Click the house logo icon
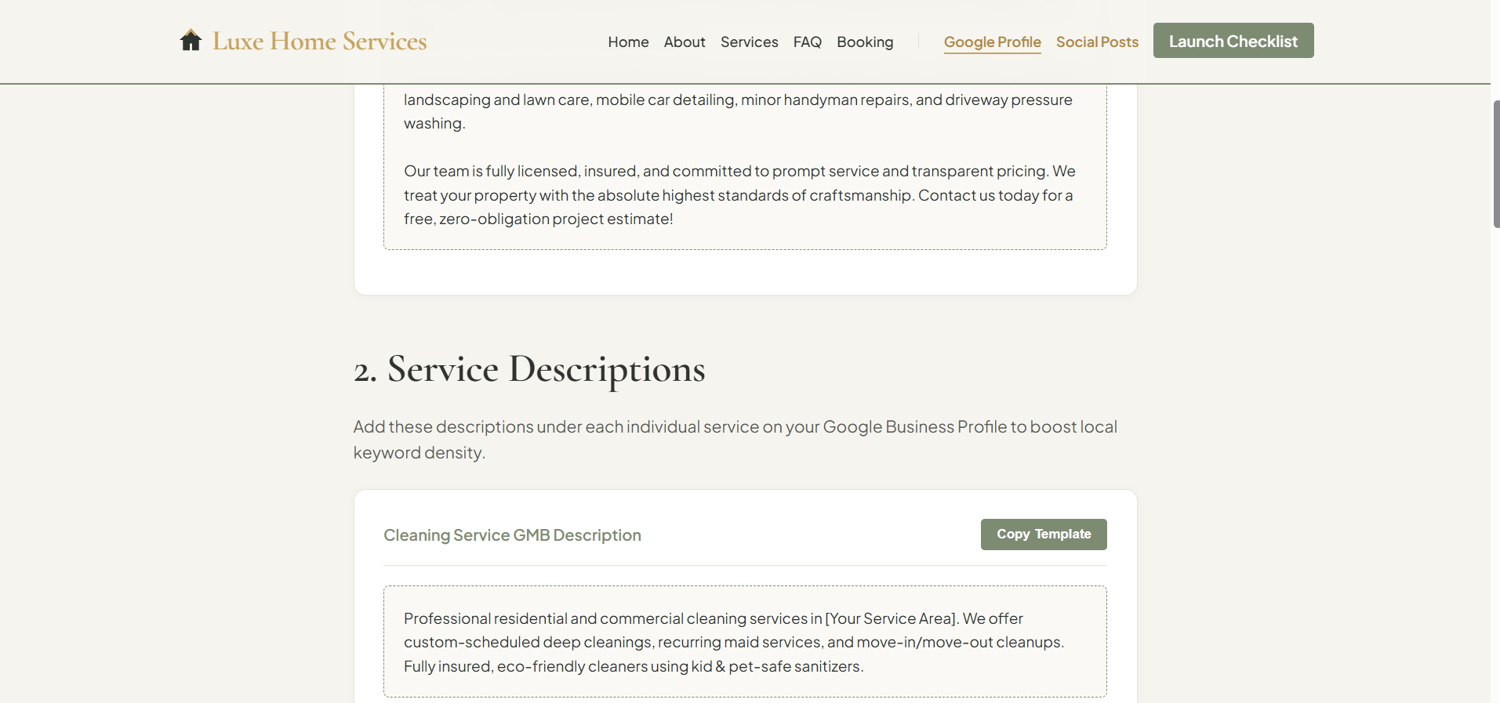 pyautogui.click(x=191, y=41)
